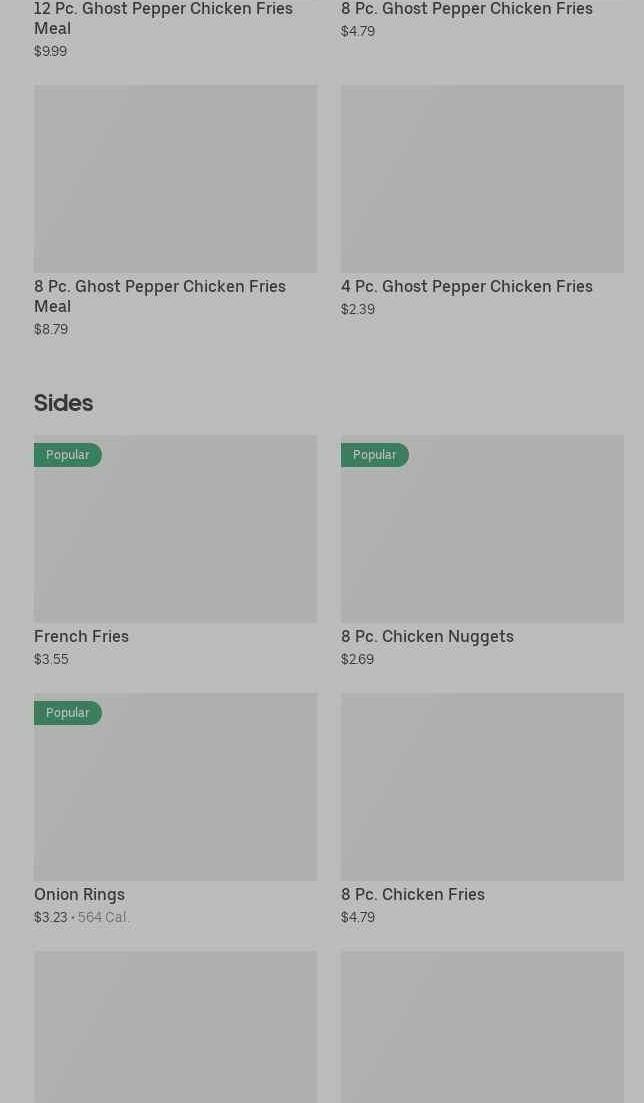Click Popular badge on Onion Rings
644x1103 pixels.
click(67, 713)
